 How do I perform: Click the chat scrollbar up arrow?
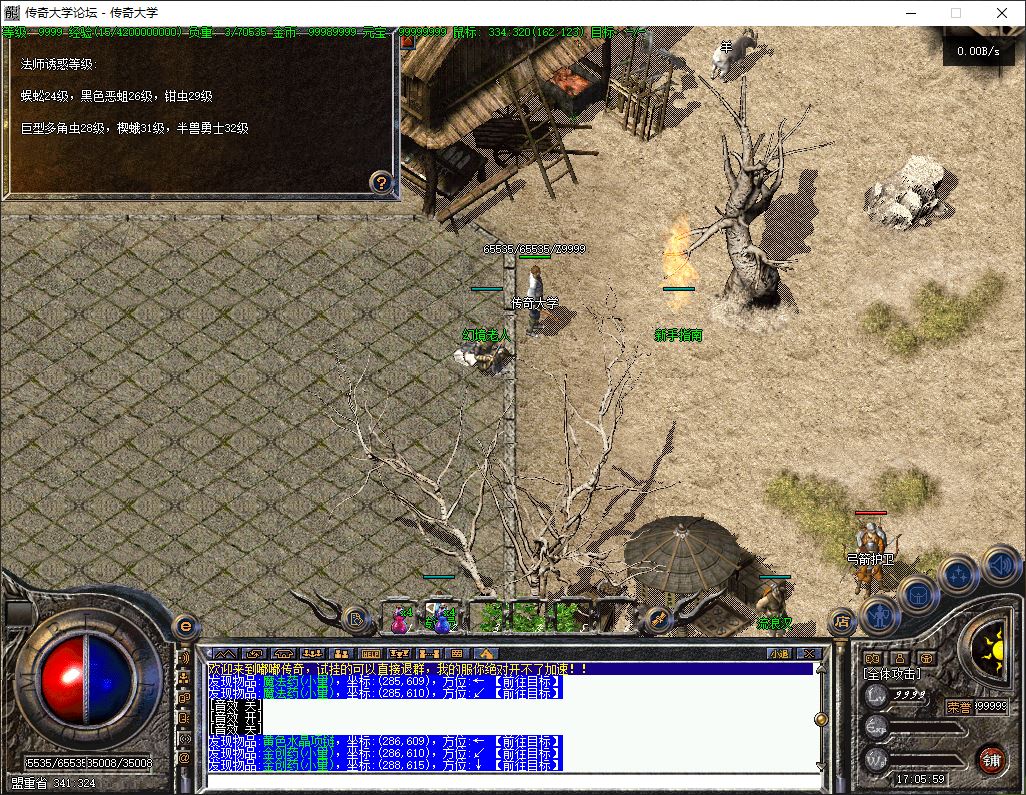[x=821, y=669]
